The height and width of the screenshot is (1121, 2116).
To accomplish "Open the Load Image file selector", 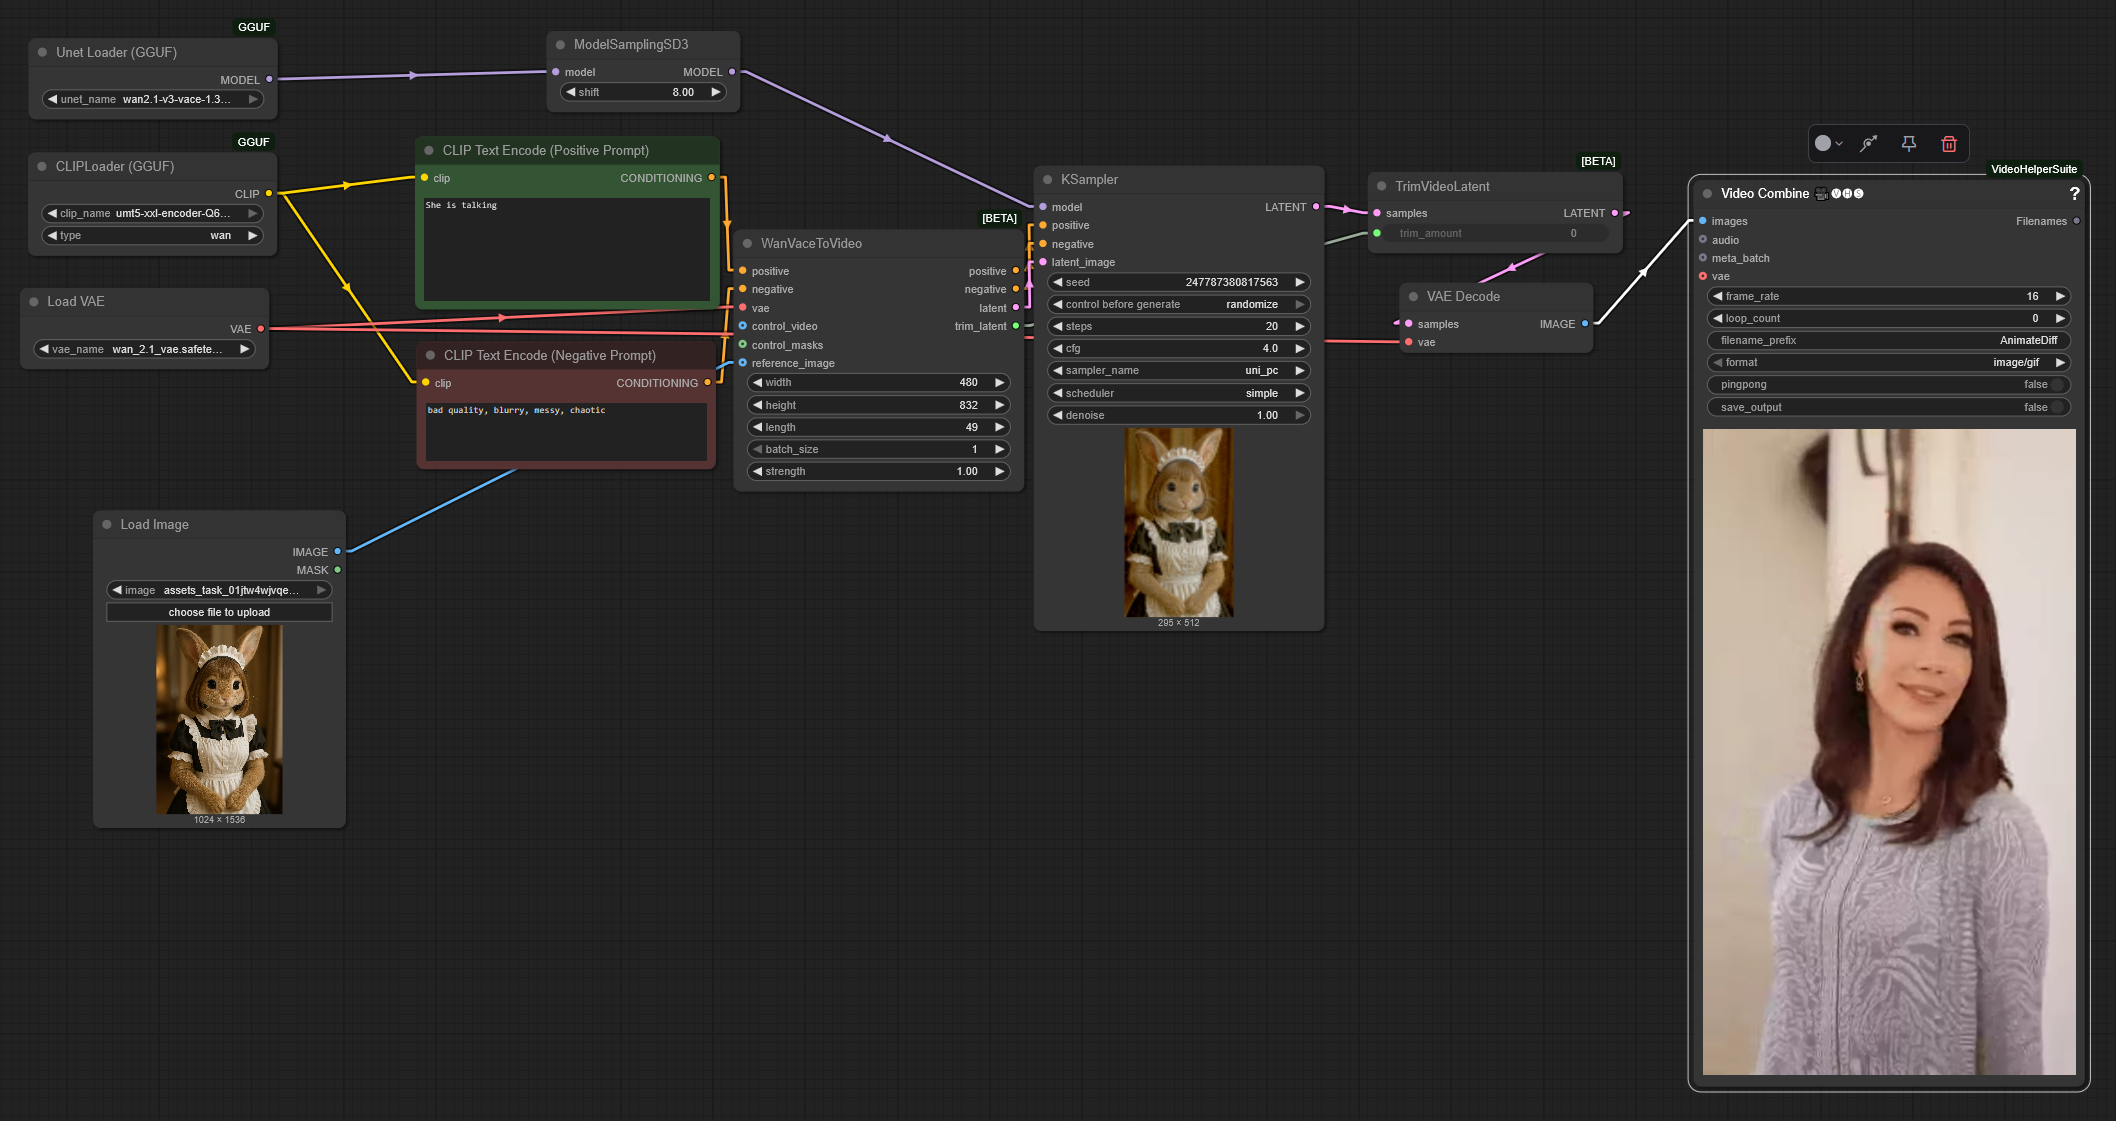I will point(219,591).
